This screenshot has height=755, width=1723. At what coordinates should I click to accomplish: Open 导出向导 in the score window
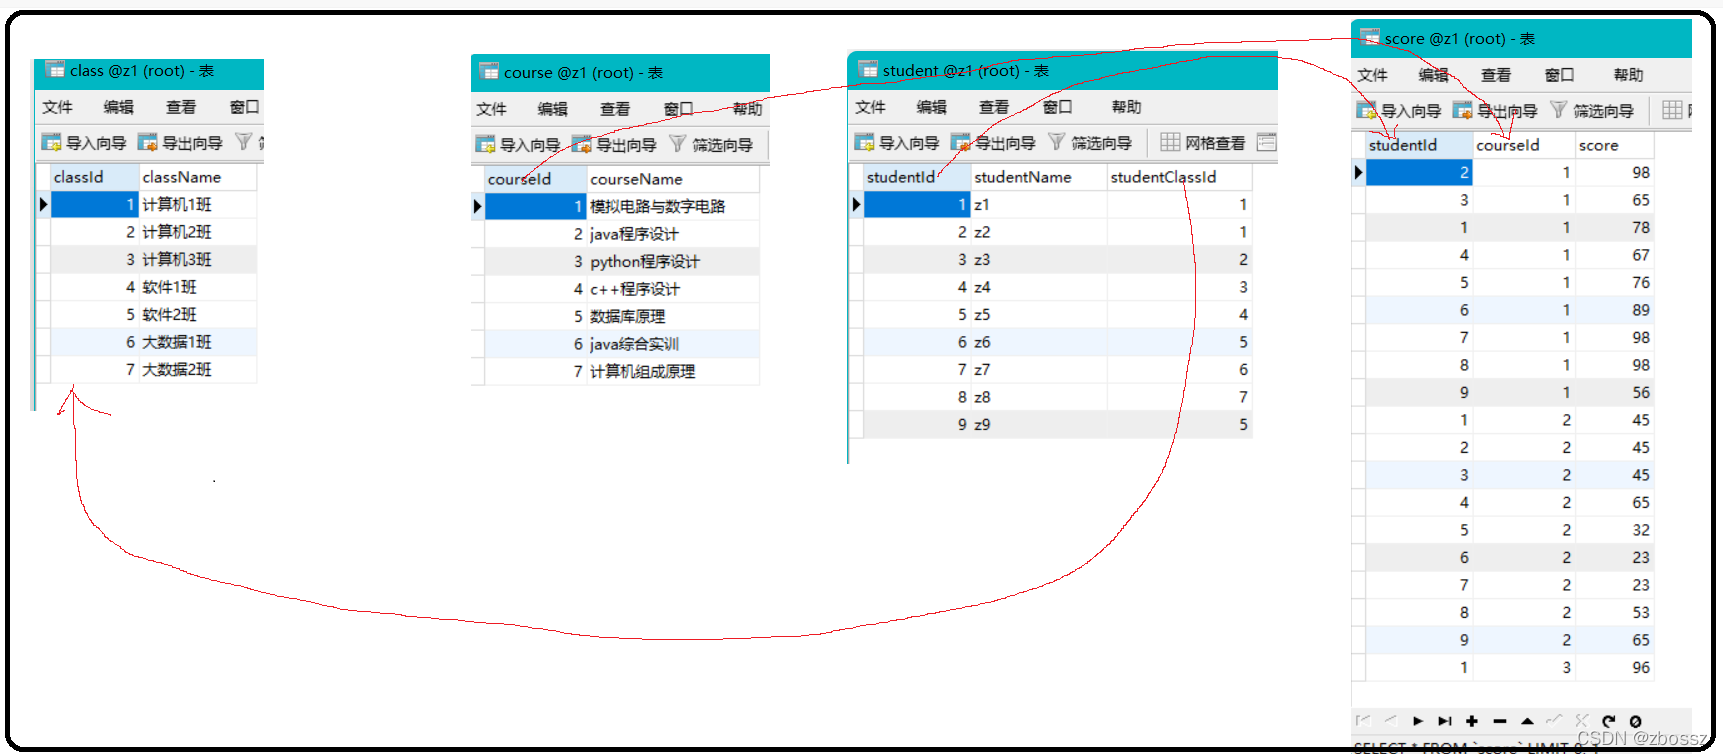(1495, 110)
